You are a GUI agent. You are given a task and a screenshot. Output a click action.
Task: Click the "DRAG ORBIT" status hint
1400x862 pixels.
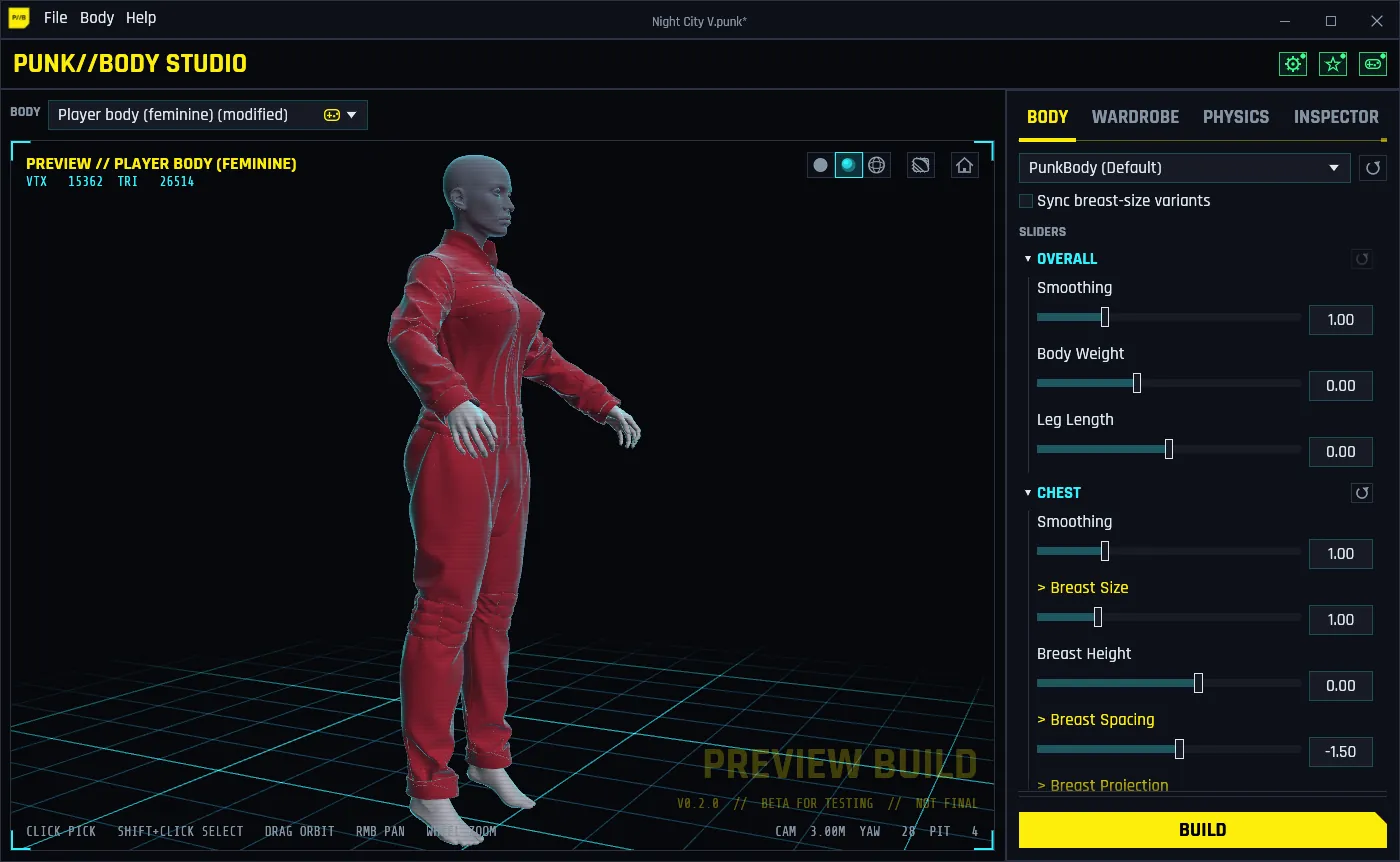299,831
